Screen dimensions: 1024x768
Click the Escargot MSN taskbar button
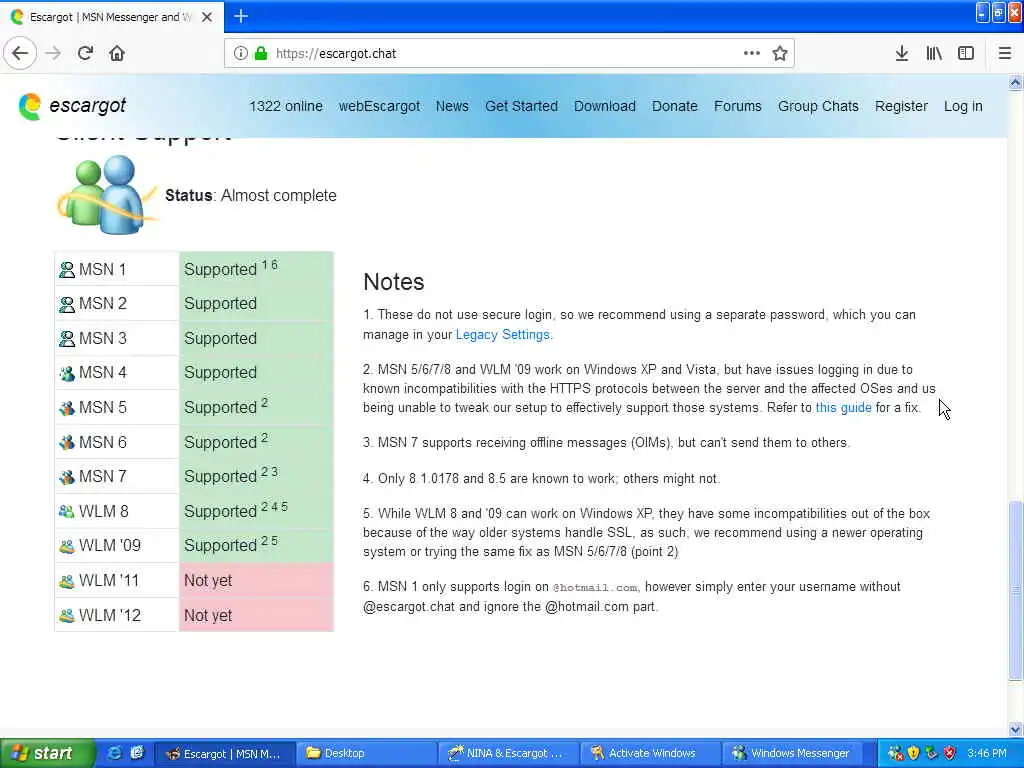pyautogui.click(x=223, y=753)
